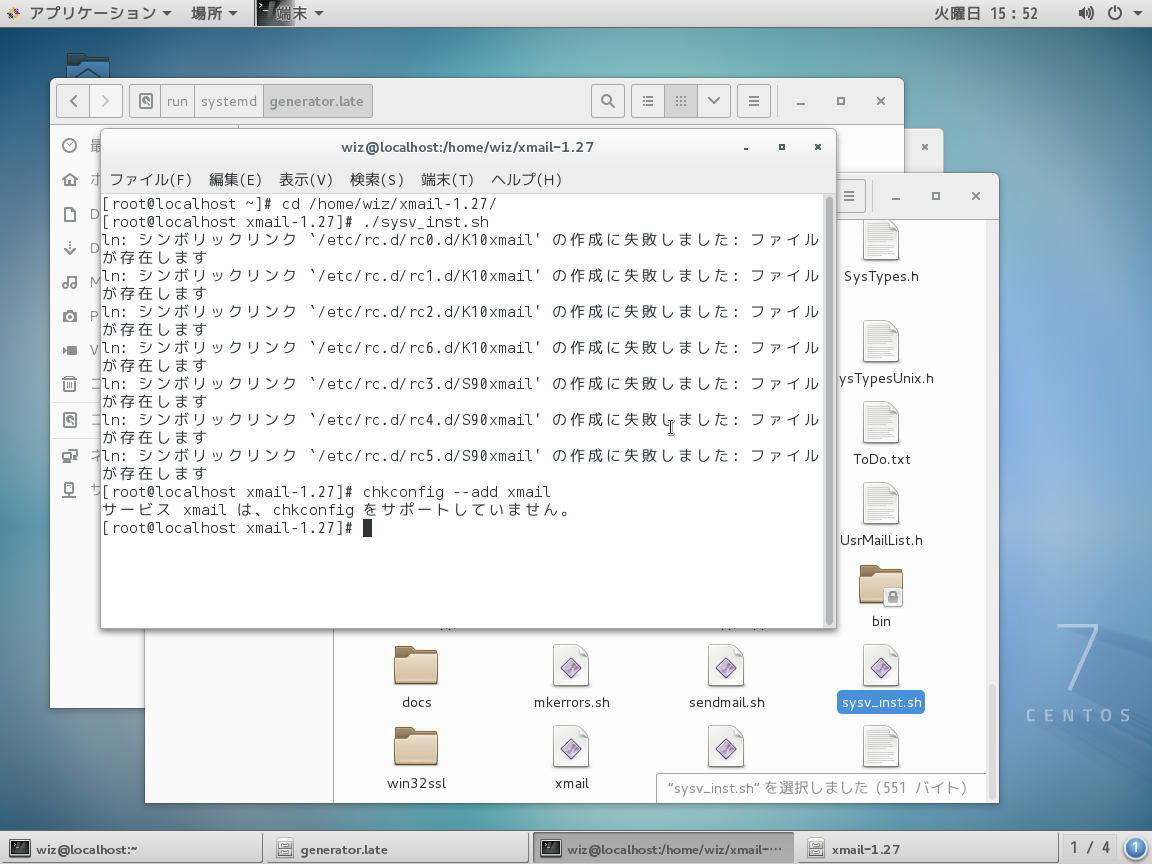Click the run path segment
This screenshot has height=864, width=1152.
177,101
